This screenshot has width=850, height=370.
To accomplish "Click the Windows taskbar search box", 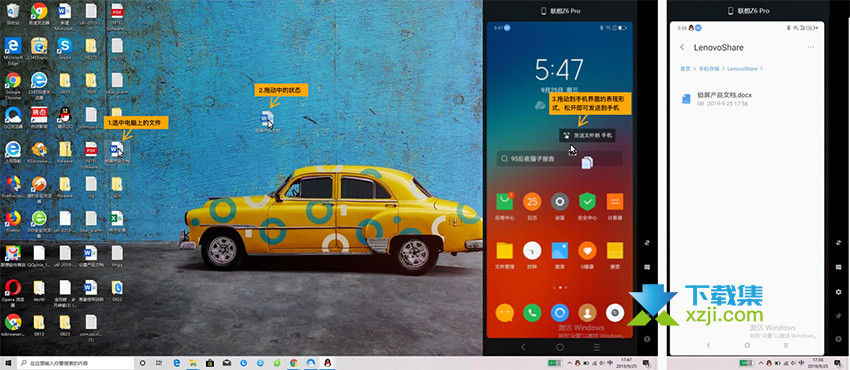I will click(x=75, y=363).
